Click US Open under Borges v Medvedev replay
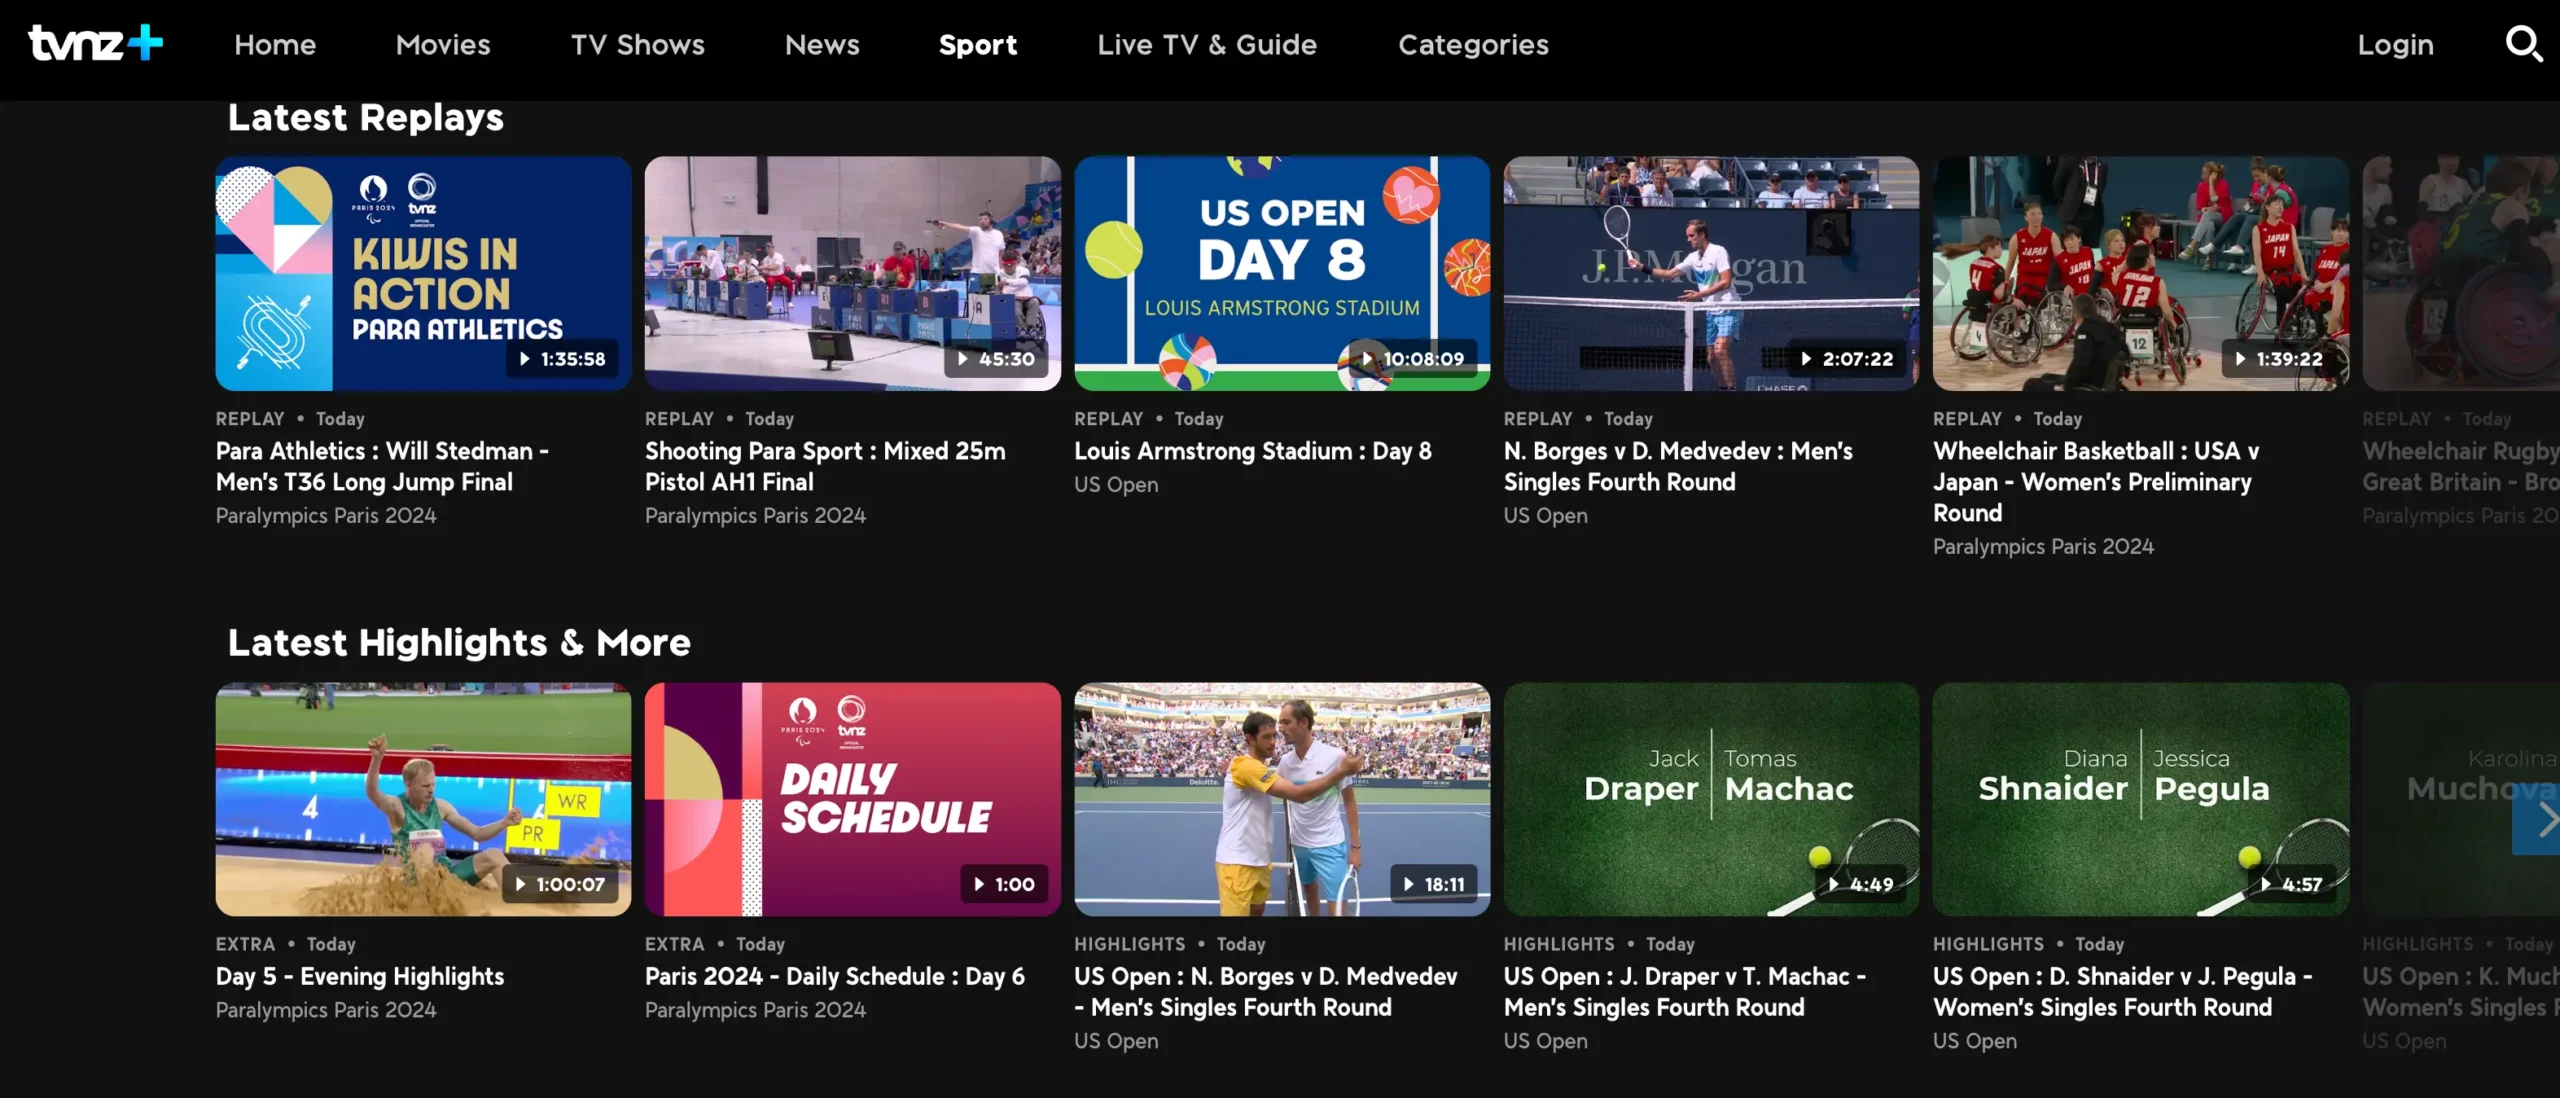Image resolution: width=2560 pixels, height=1098 pixels. (1546, 516)
